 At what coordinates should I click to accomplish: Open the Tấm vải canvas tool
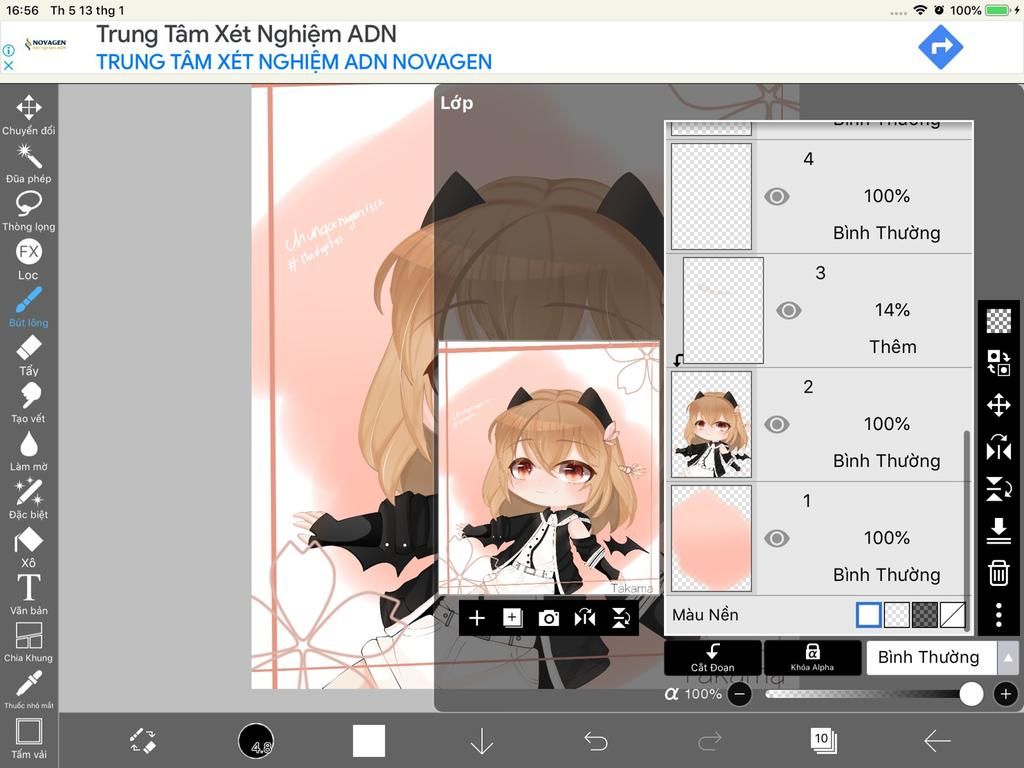[29, 739]
